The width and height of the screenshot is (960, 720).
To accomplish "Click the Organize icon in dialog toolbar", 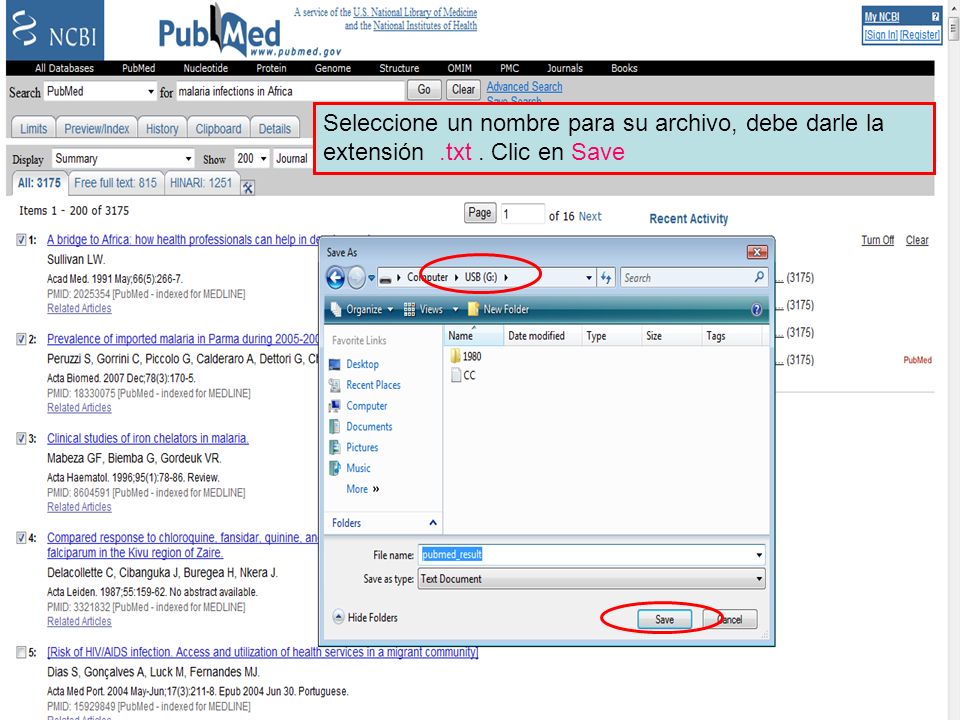I will [336, 309].
